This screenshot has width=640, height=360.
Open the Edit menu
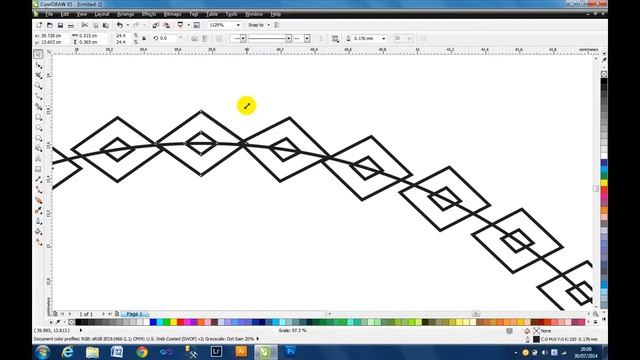[64, 14]
